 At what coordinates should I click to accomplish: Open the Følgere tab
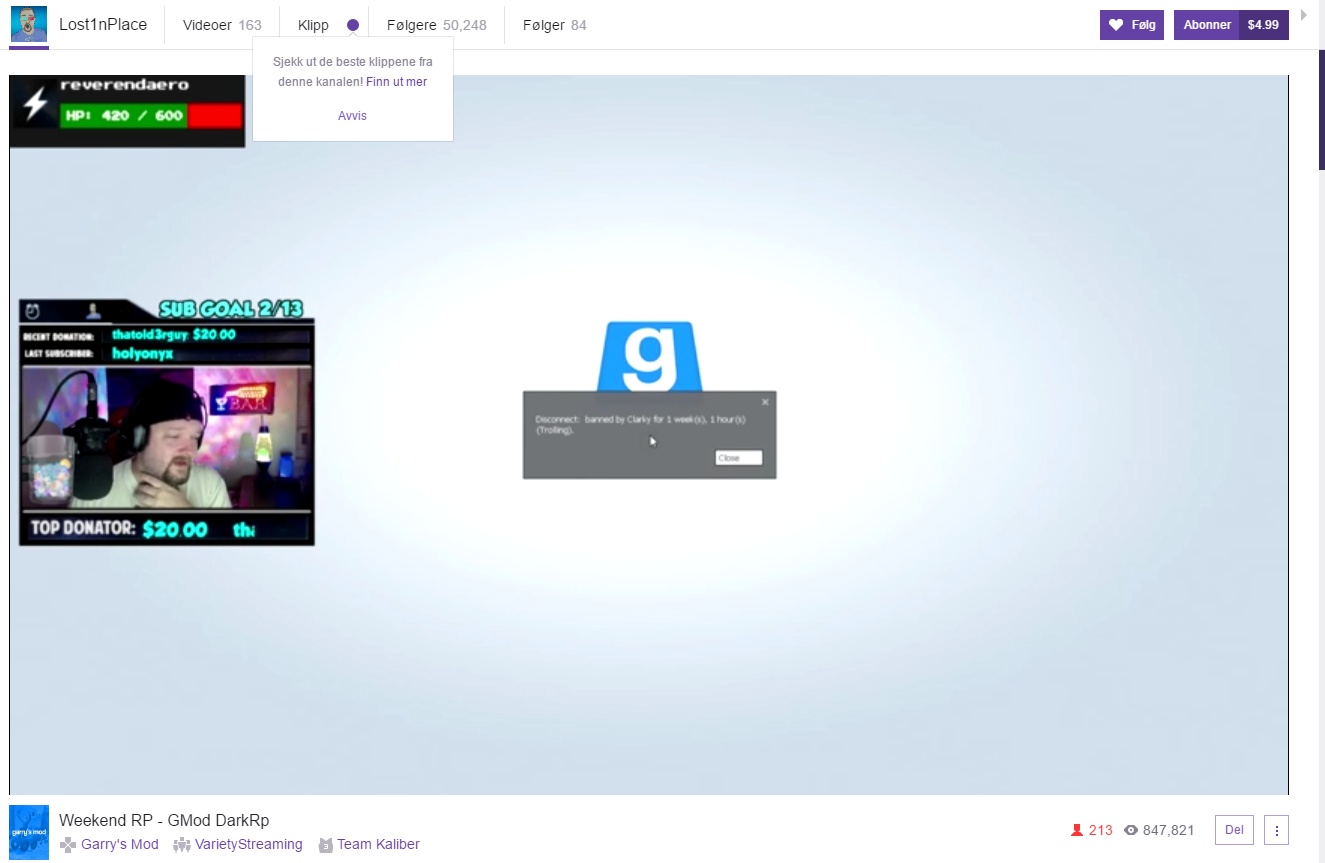point(437,25)
